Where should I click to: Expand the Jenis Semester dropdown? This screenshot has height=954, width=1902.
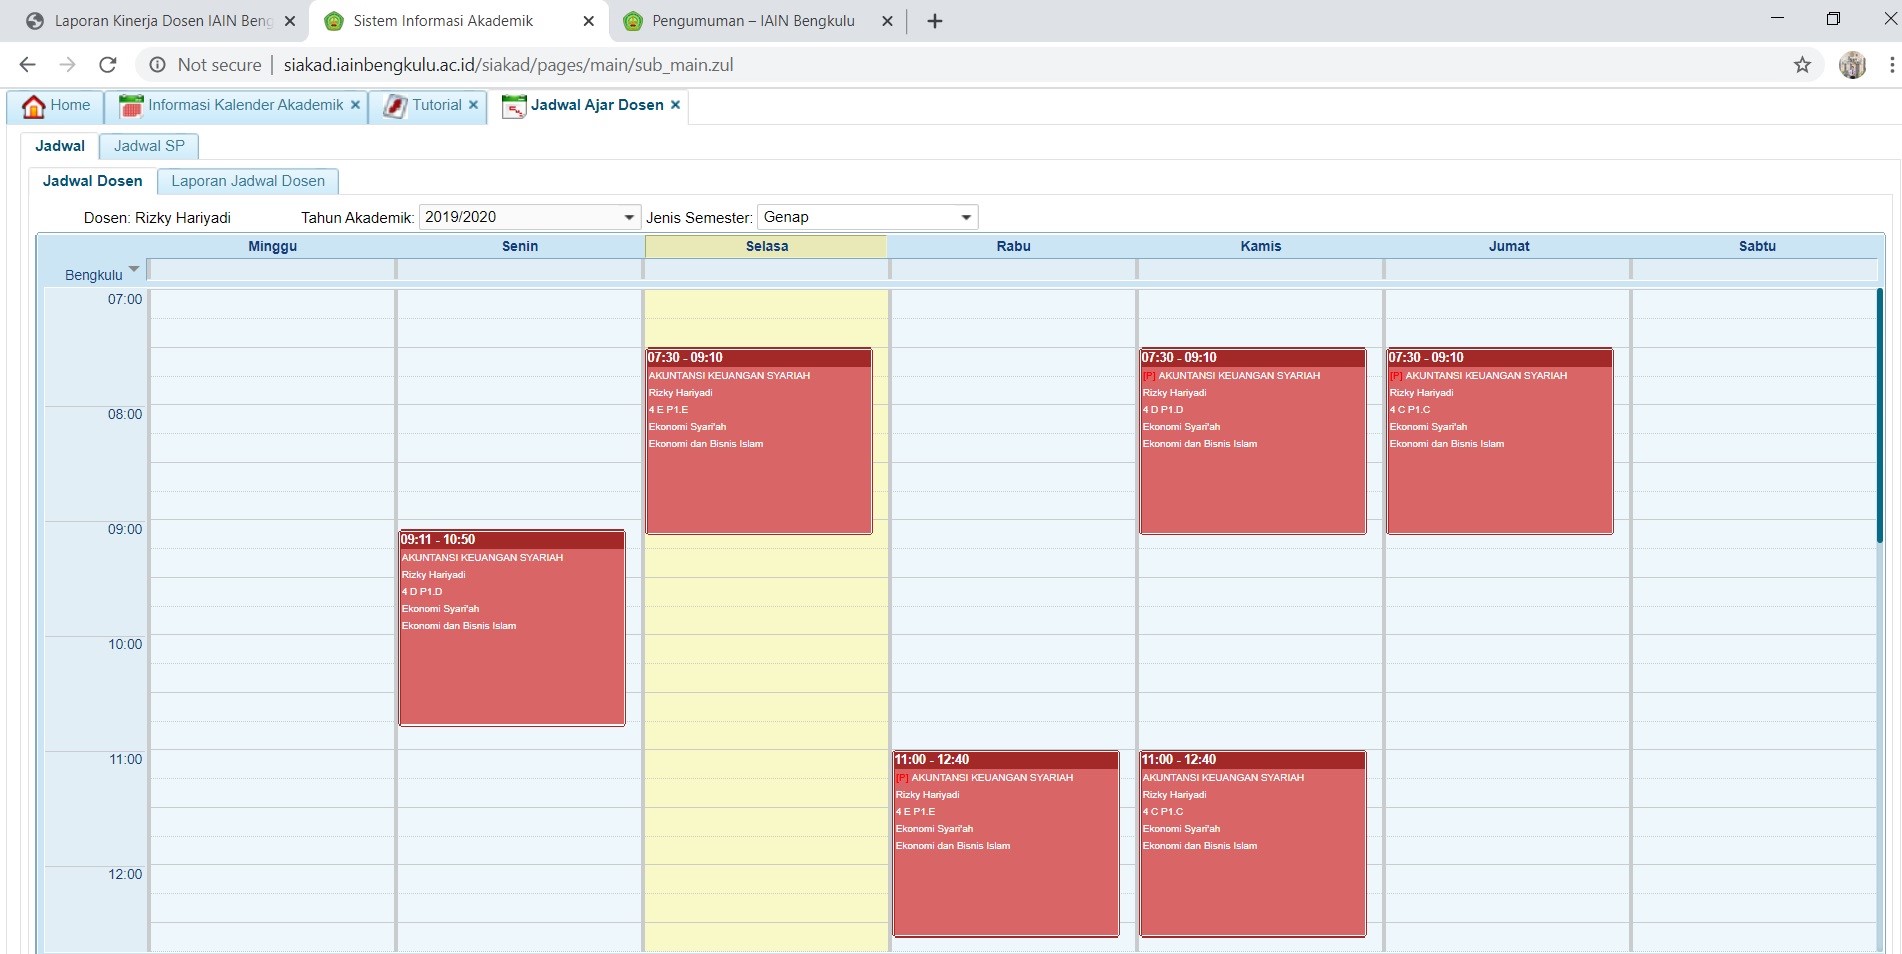[x=966, y=217]
